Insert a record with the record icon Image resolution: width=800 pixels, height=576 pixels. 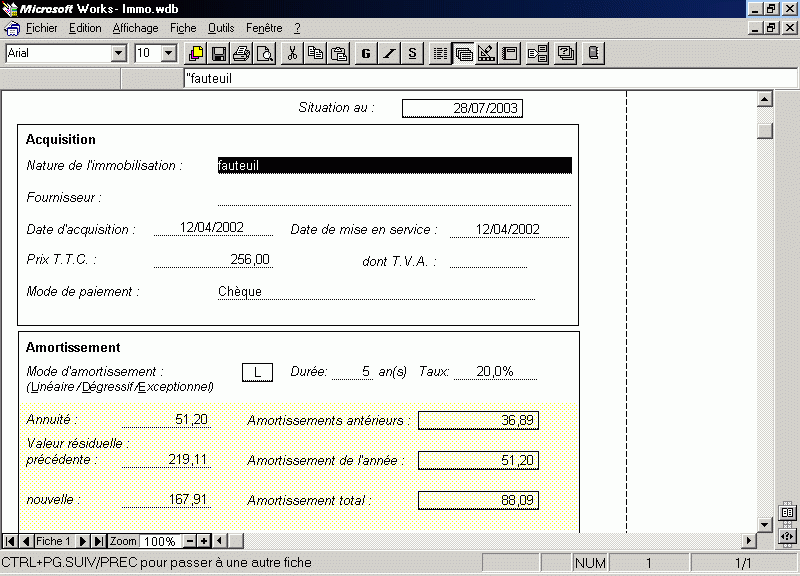click(537, 53)
